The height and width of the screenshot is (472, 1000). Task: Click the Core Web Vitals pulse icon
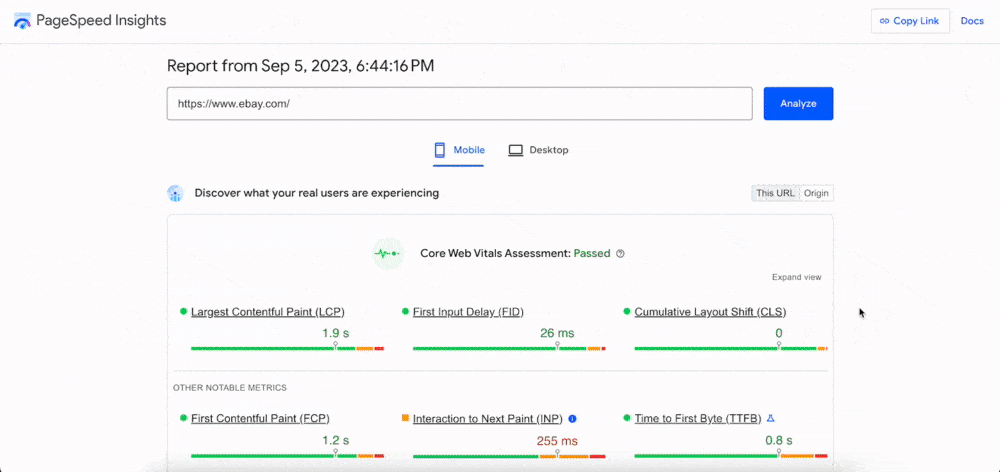pos(387,253)
